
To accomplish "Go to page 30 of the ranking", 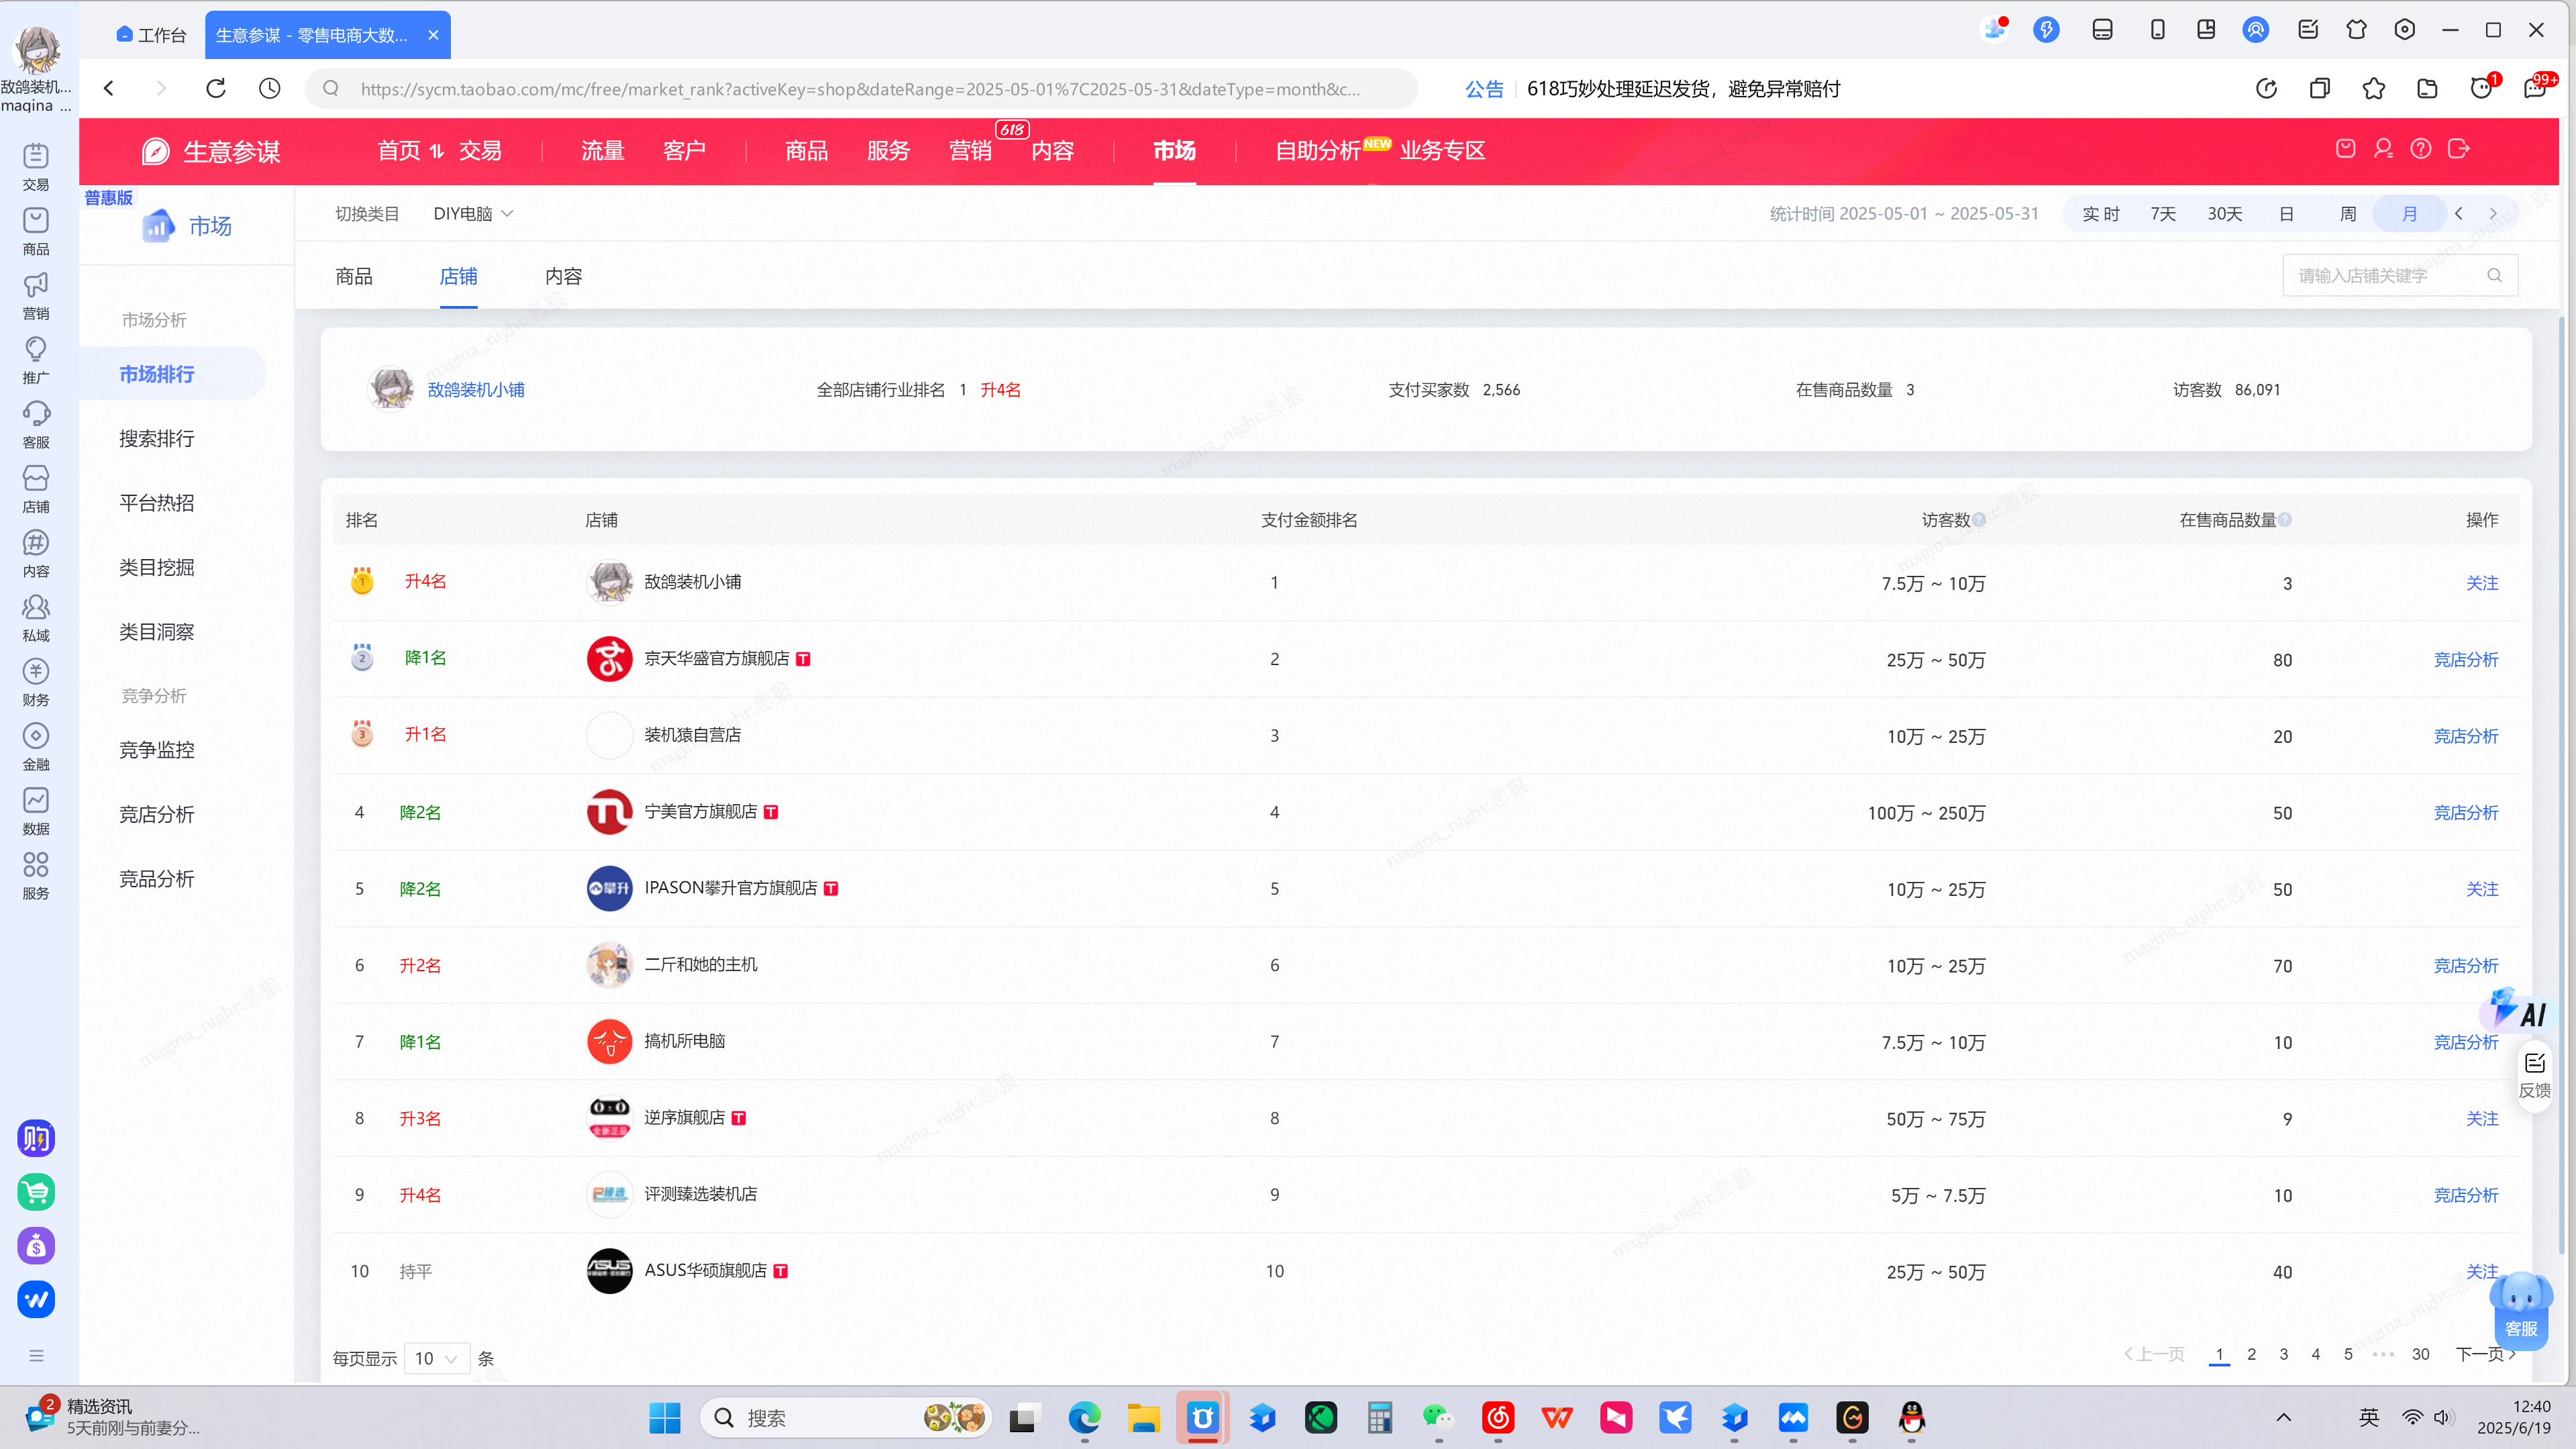I will click(2420, 1355).
